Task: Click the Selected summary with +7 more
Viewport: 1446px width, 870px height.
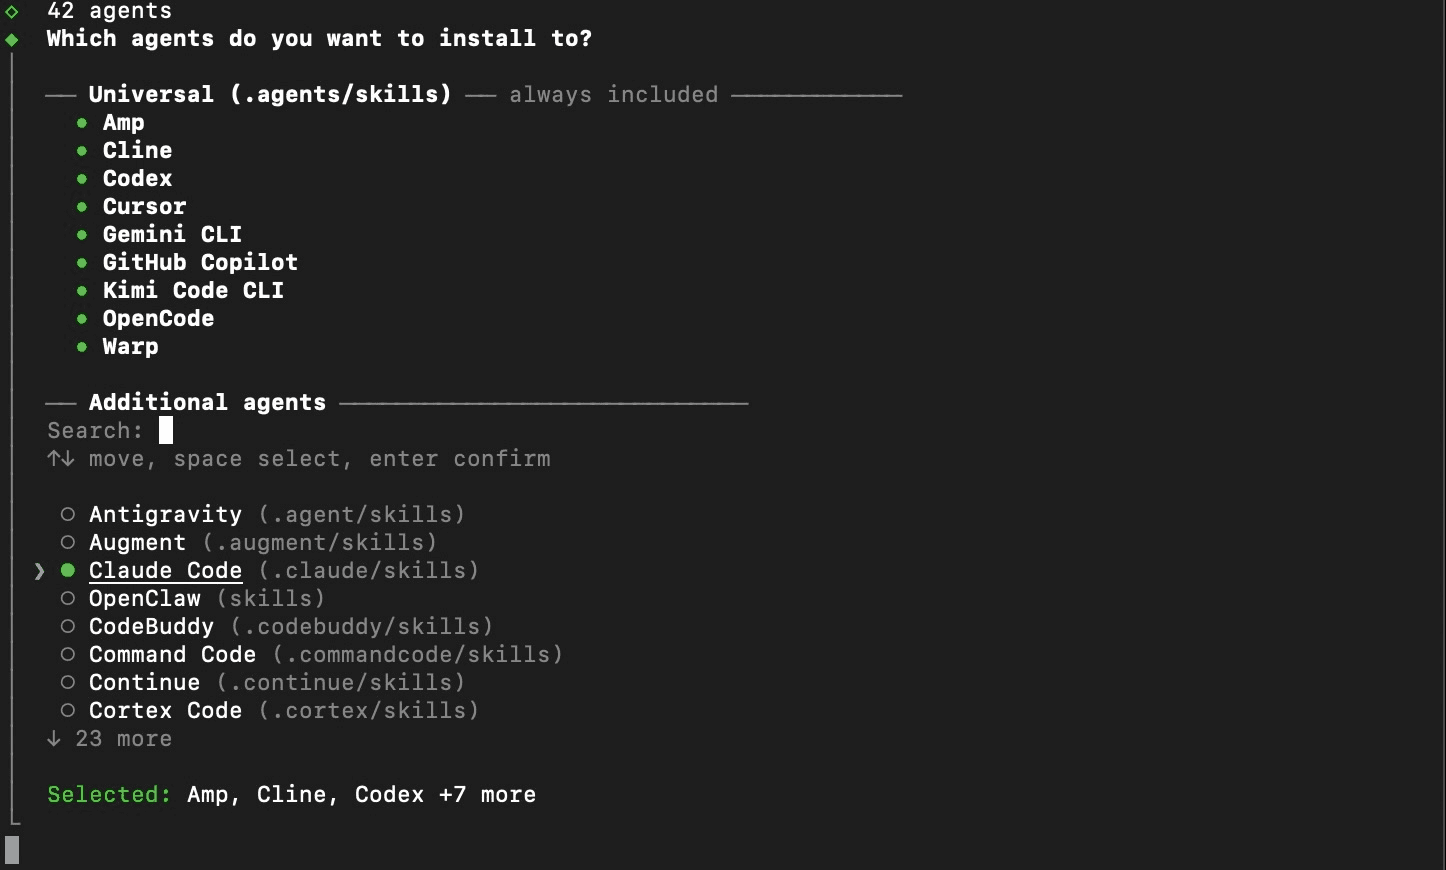Action: [361, 795]
